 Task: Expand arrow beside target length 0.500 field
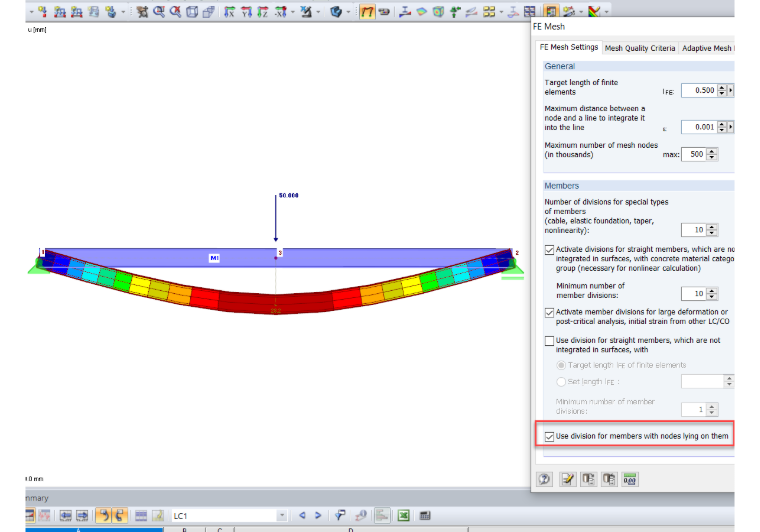click(730, 90)
